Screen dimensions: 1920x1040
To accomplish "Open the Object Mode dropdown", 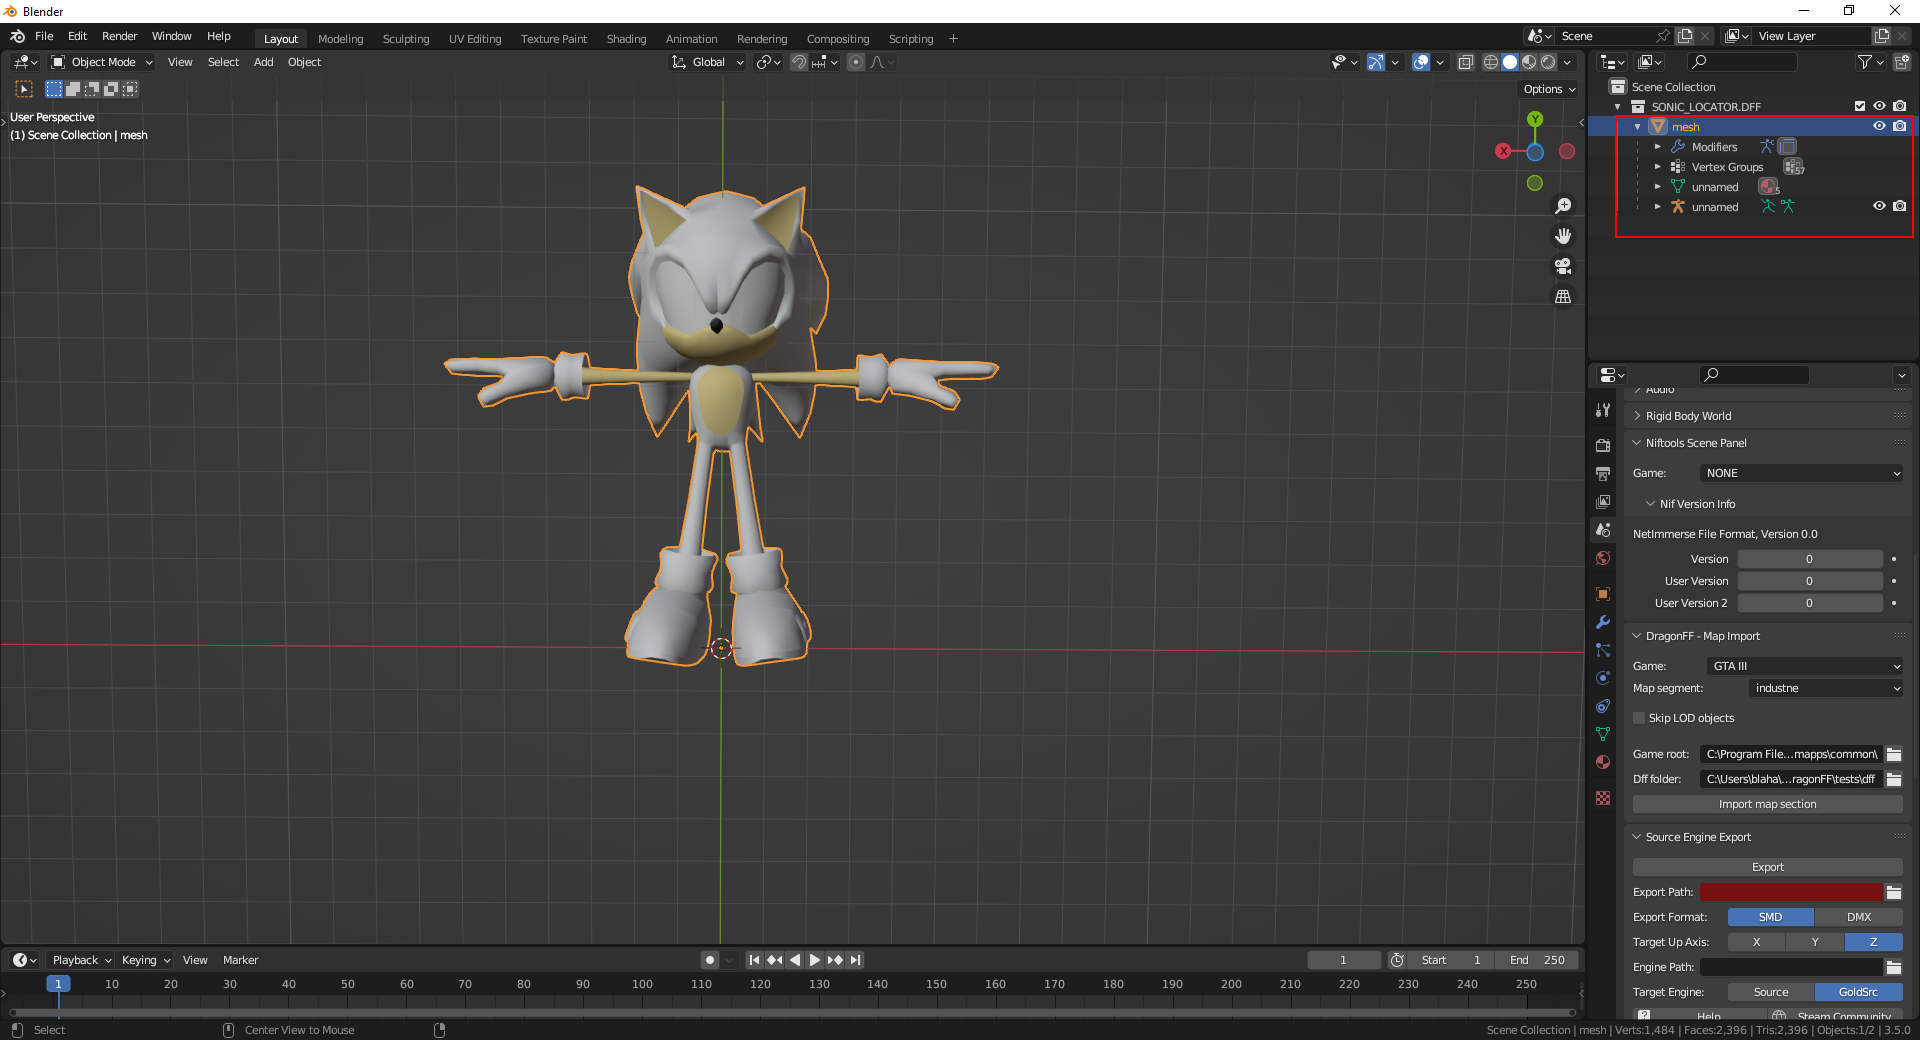I will pos(102,62).
